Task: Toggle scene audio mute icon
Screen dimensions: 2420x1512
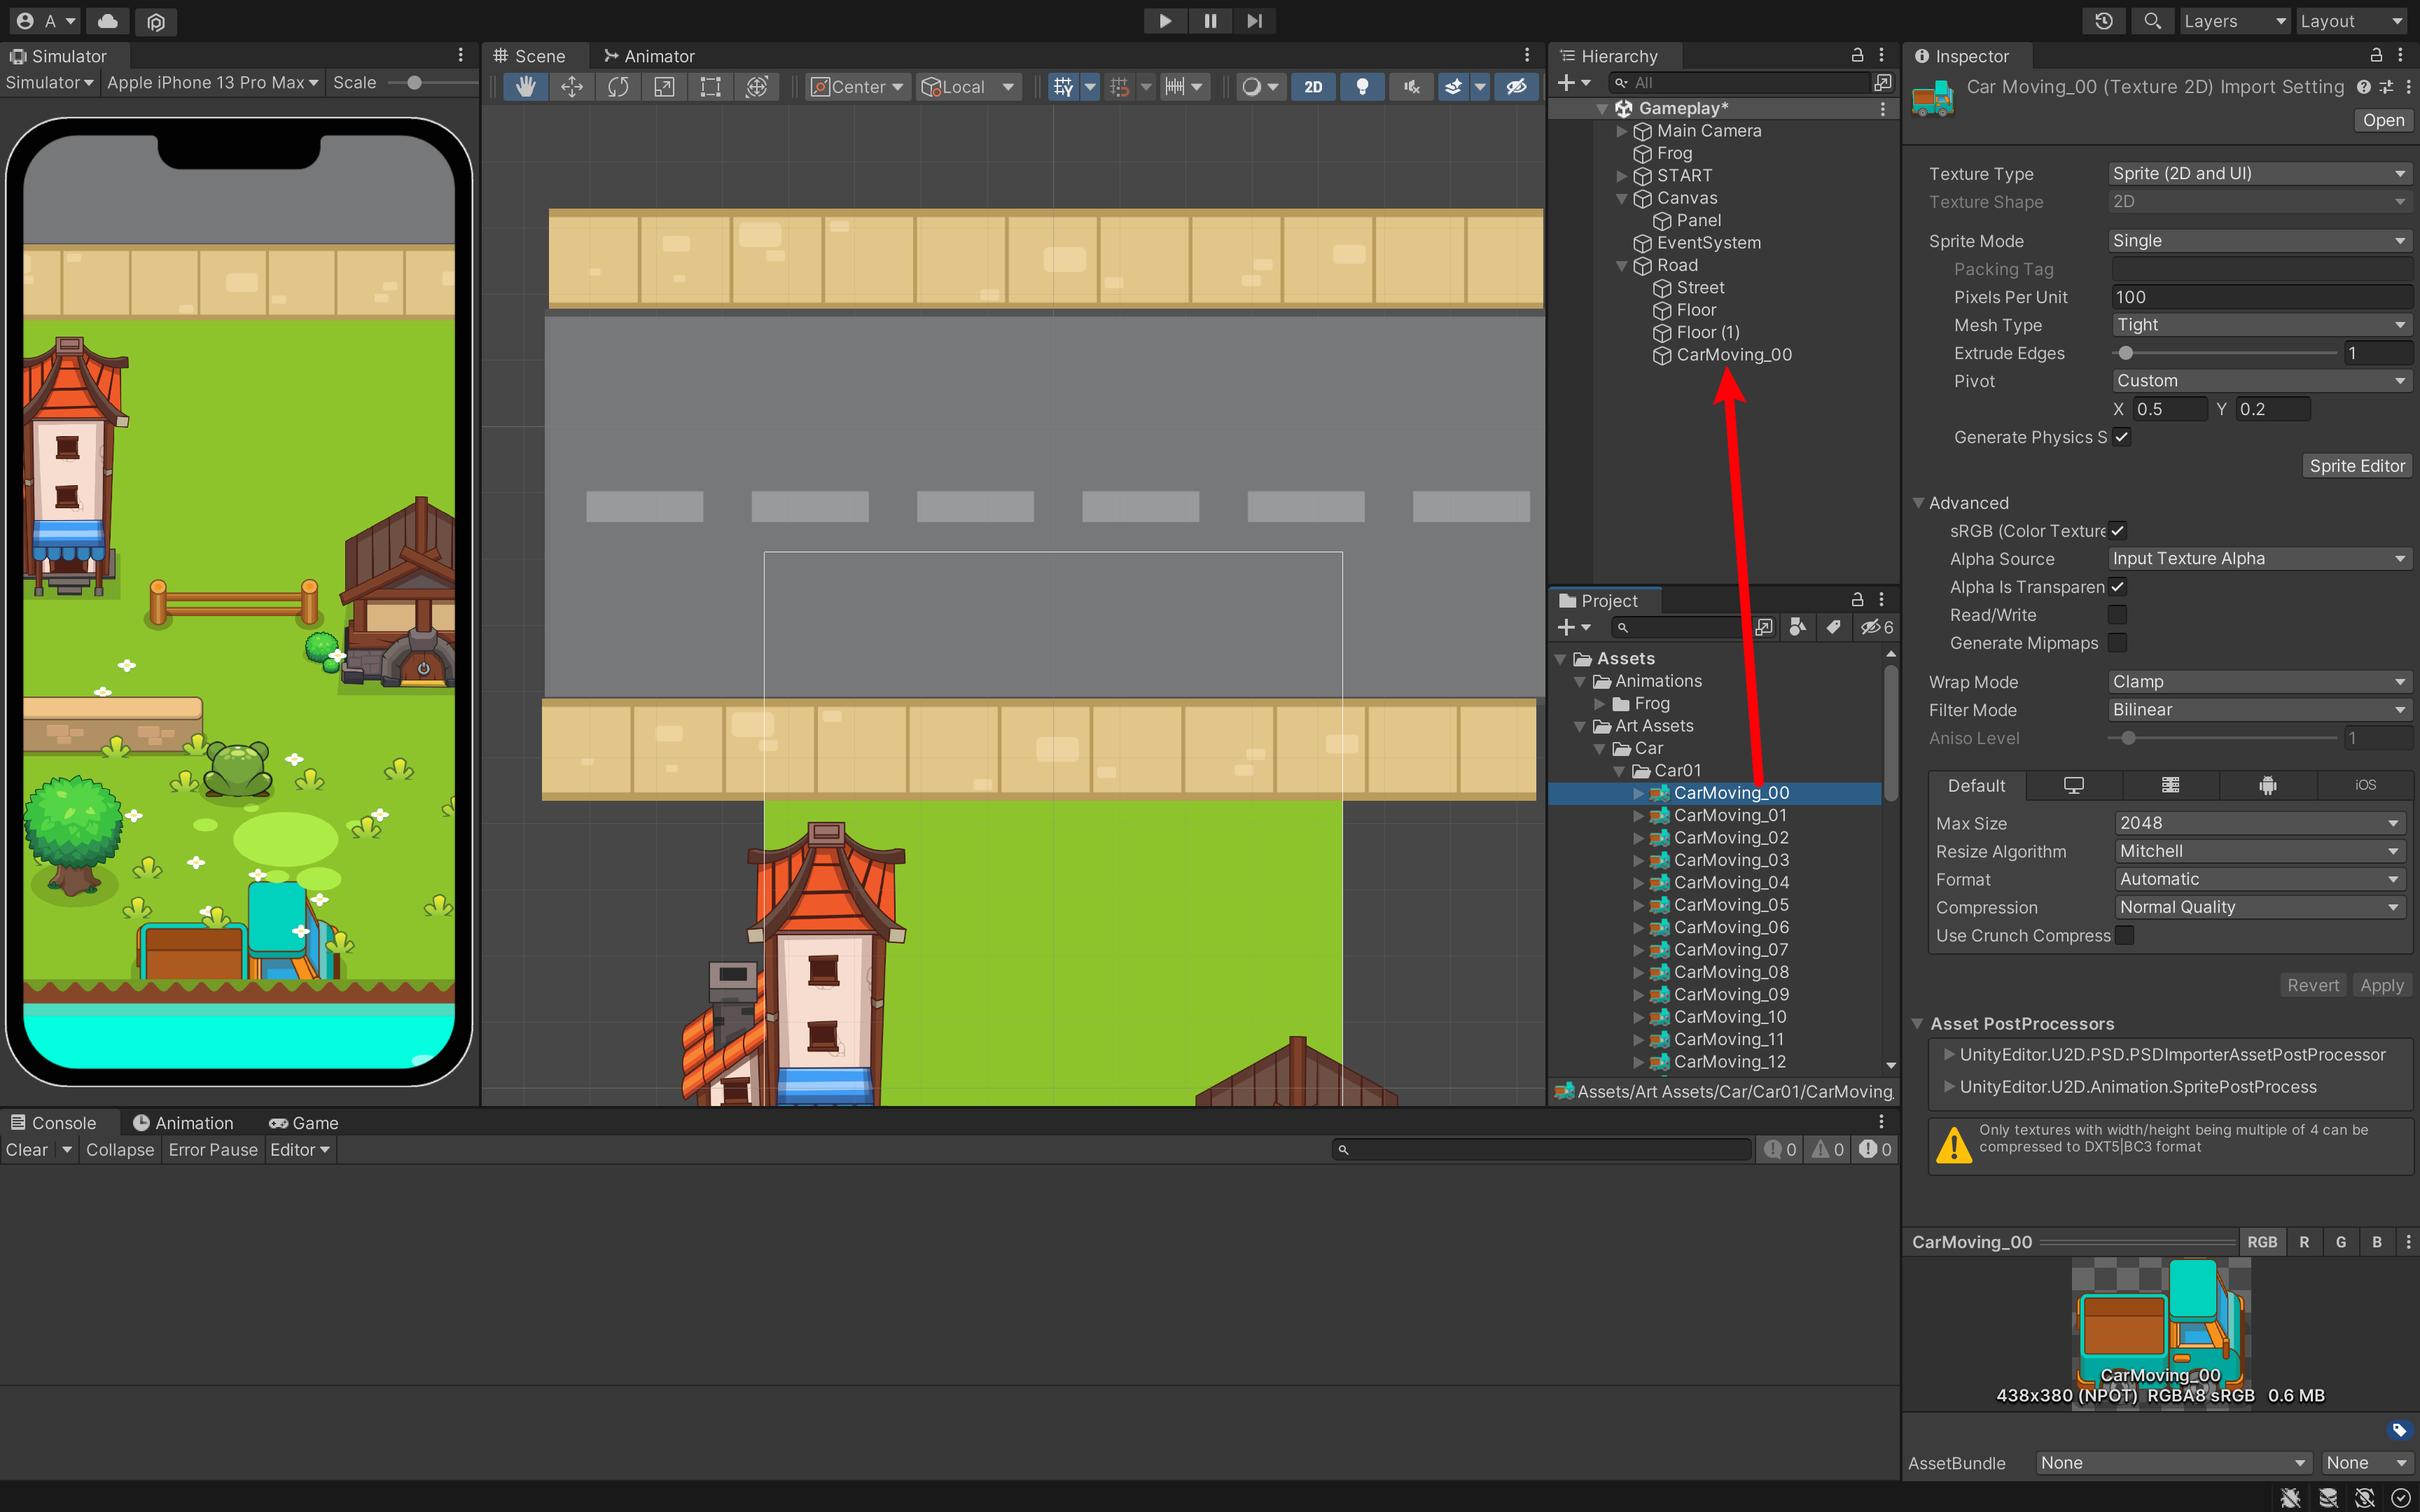Action: [1411, 87]
